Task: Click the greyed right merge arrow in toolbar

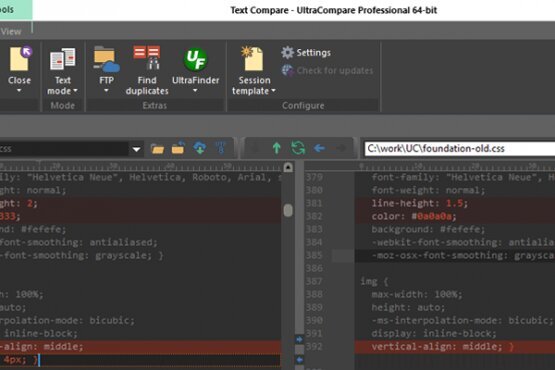Action: coord(341,148)
